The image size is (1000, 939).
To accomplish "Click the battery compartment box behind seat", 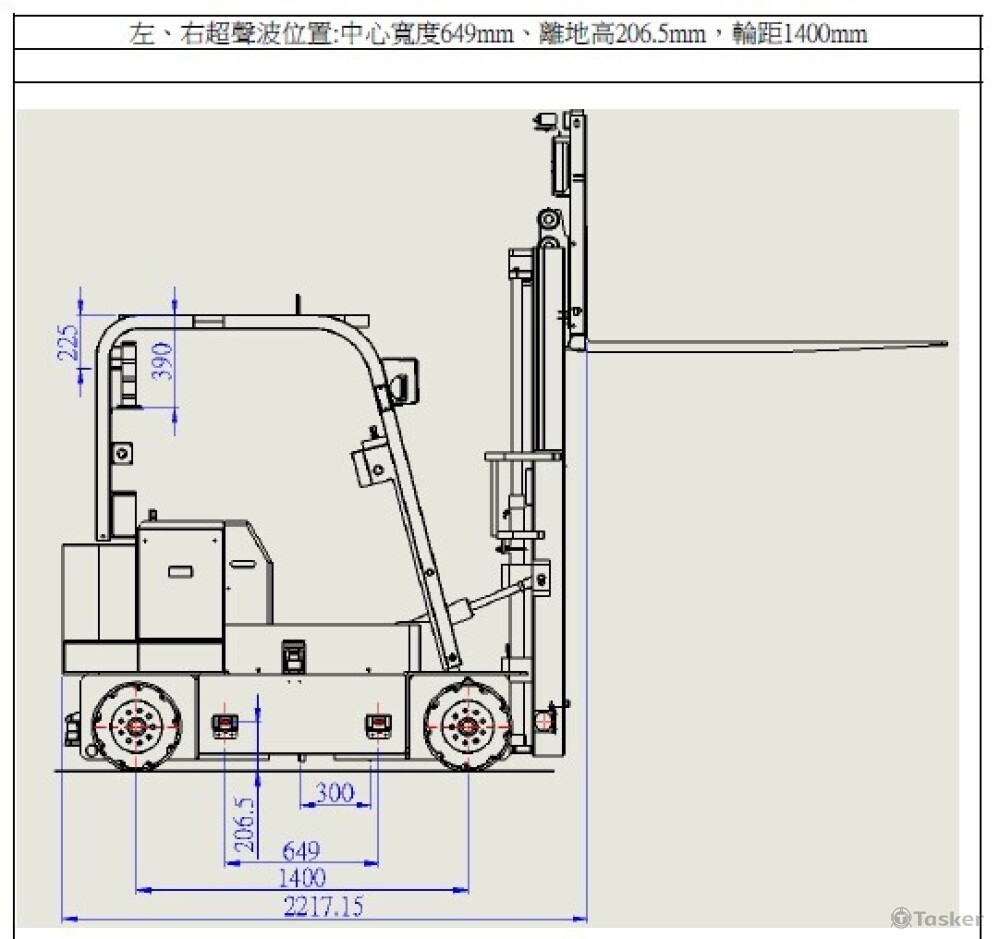I will point(180,580).
